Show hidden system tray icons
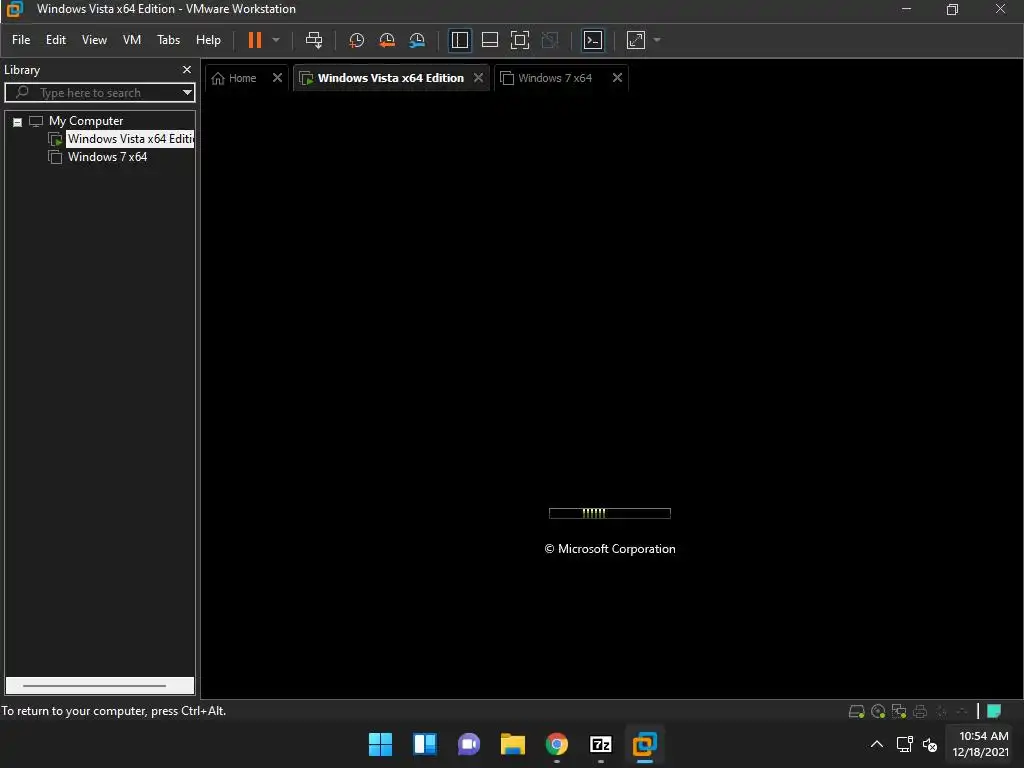Viewport: 1024px width, 768px height. 877,744
